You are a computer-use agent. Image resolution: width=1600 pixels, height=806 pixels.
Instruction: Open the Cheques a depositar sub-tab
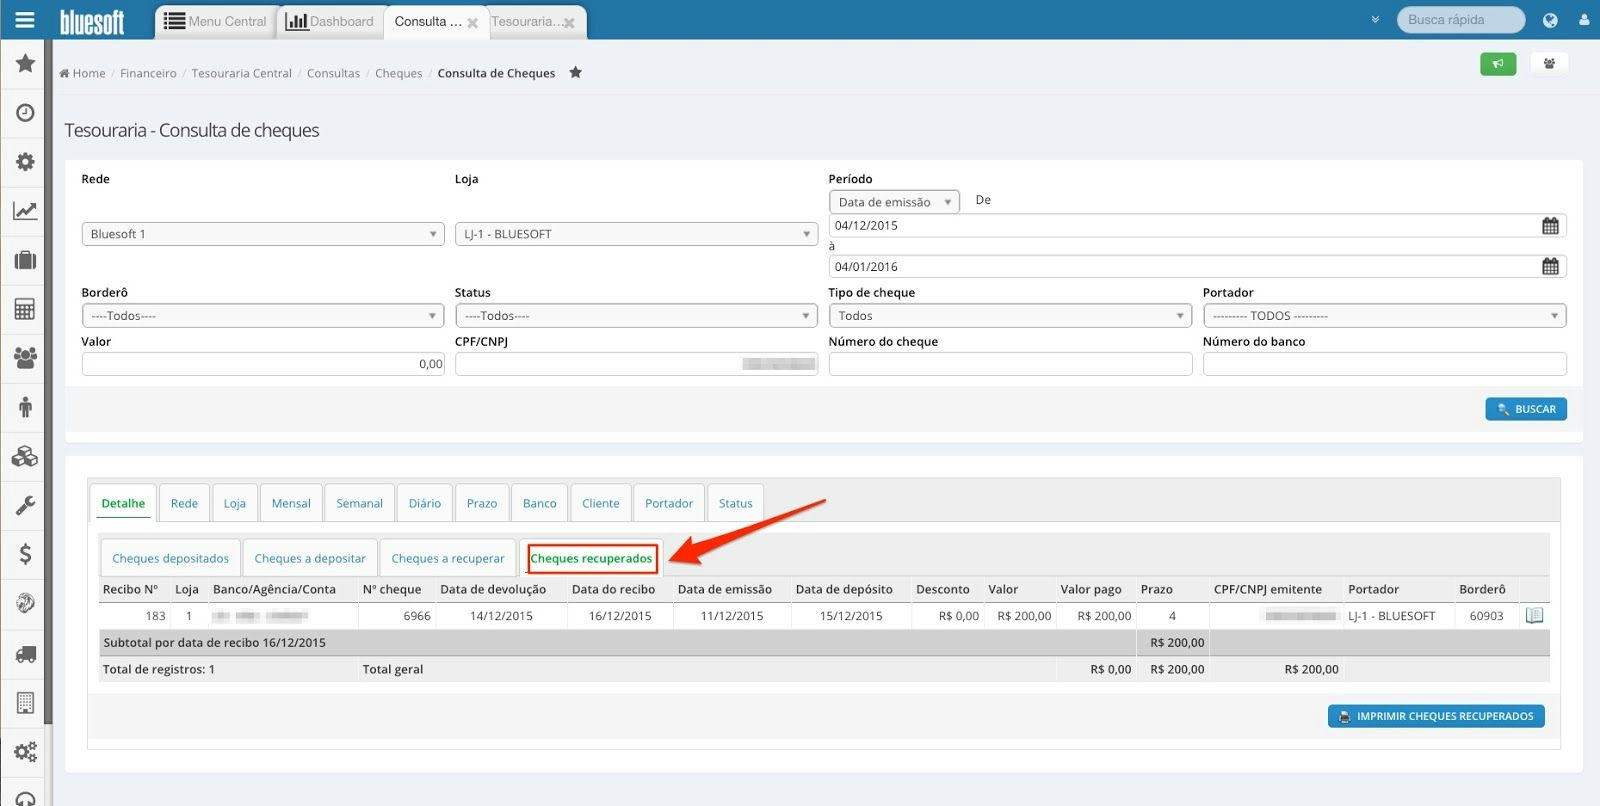click(310, 558)
